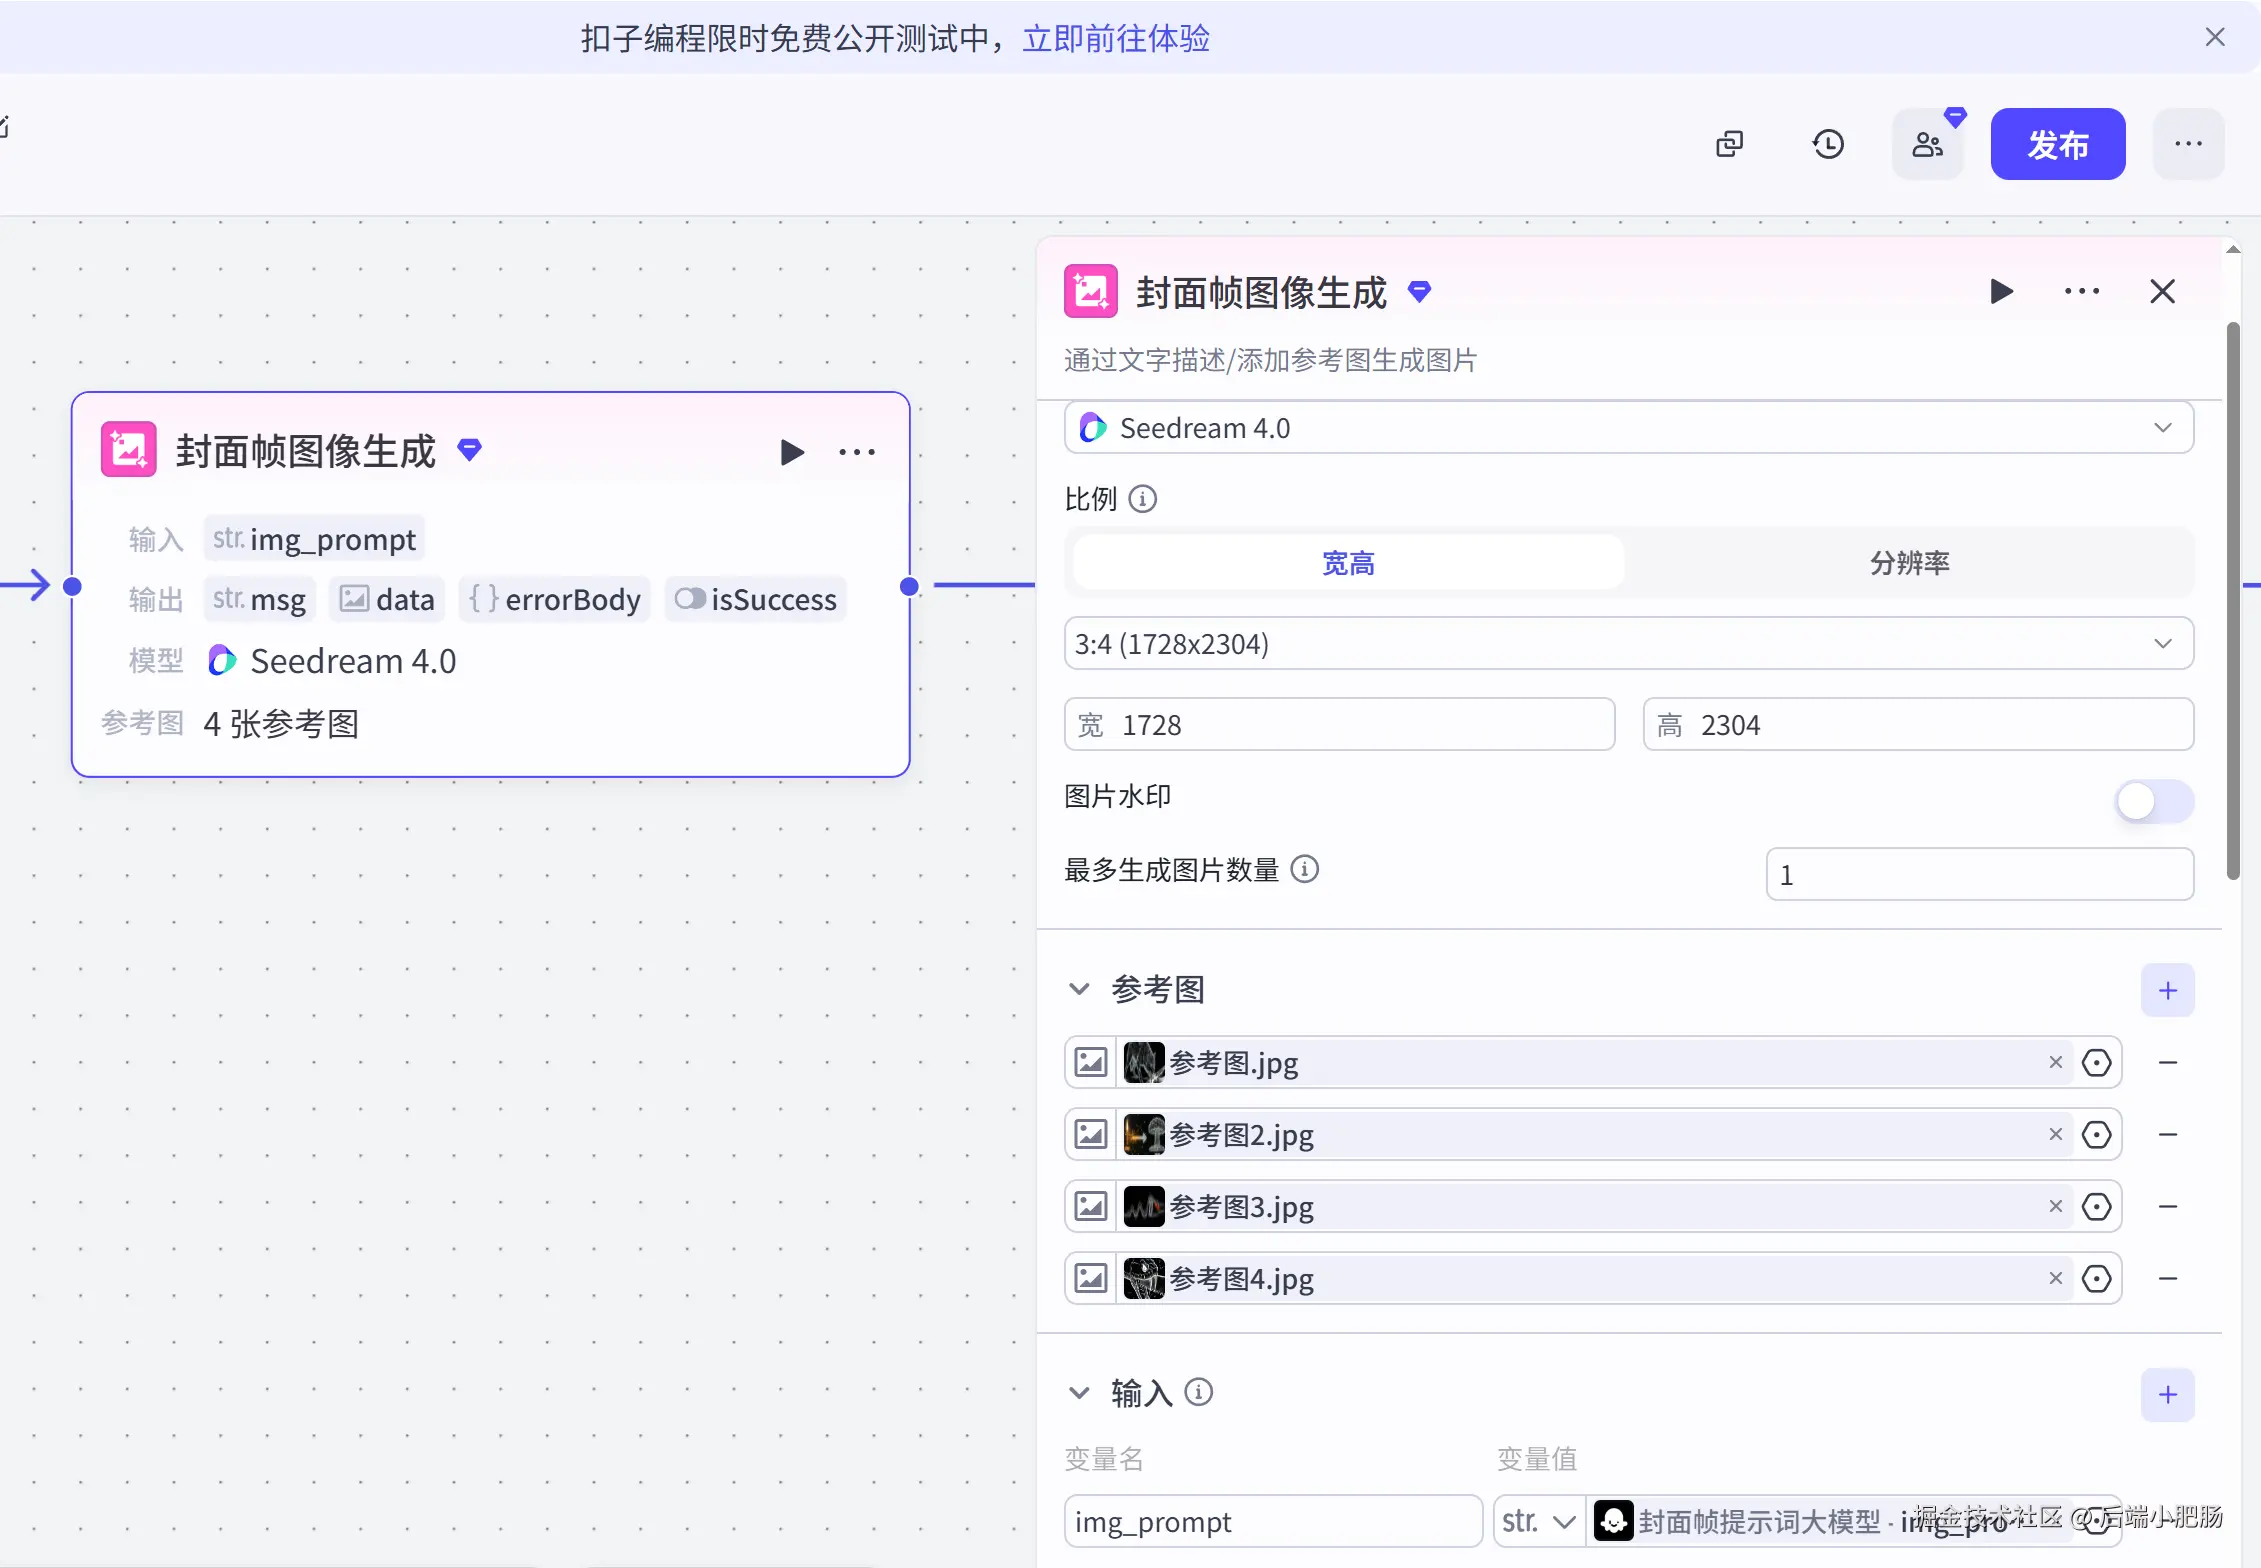This screenshot has width=2261, height=1568.
Task: Collapse the 参考图 section
Action: click(1079, 989)
